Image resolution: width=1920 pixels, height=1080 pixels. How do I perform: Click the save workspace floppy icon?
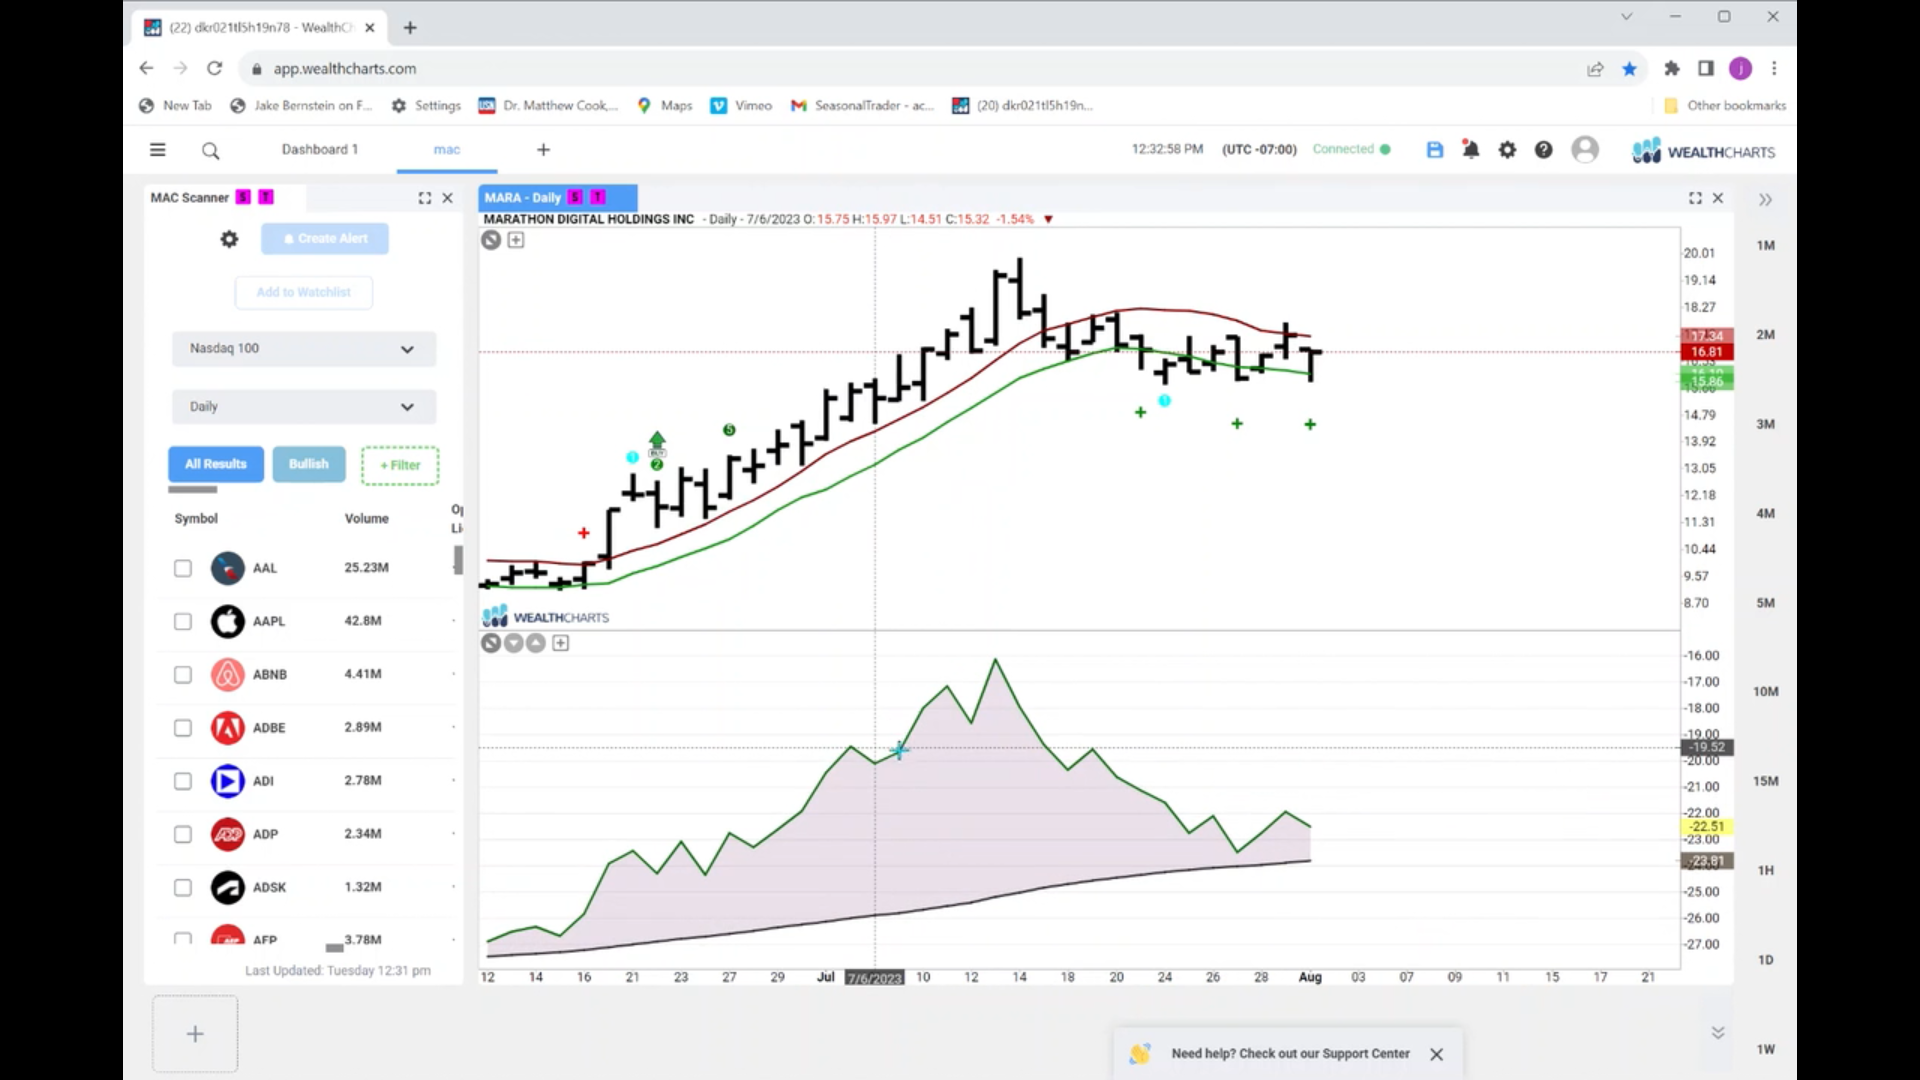[x=1434, y=150]
